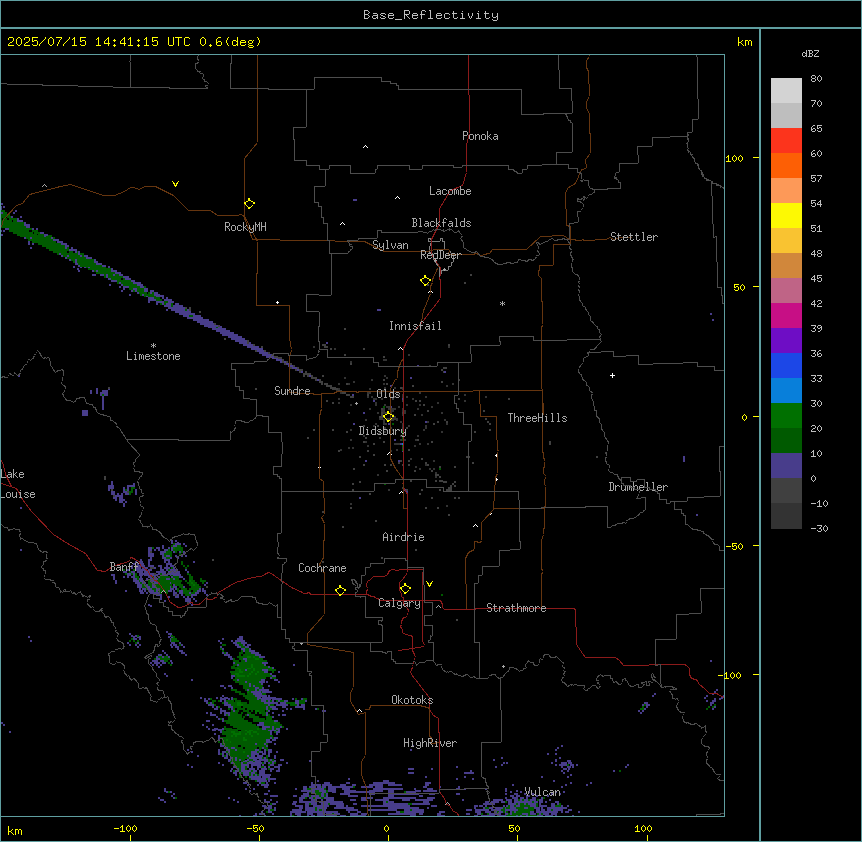Click the orange 60 dBZ legend swatch
The height and width of the screenshot is (842, 862).
point(786,165)
